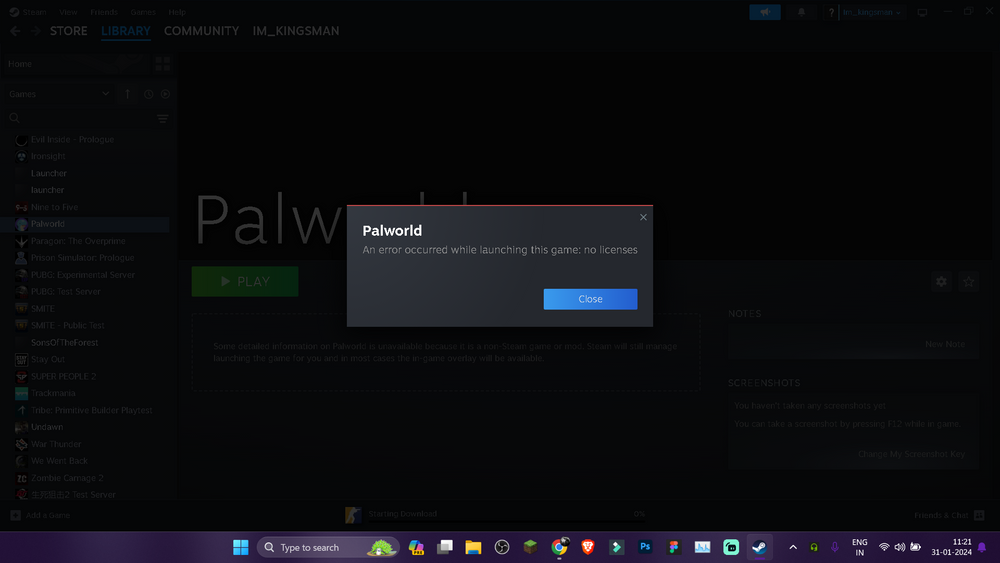Switch to the LIBRARY tab
Viewport: 1000px width, 563px height.
click(126, 31)
